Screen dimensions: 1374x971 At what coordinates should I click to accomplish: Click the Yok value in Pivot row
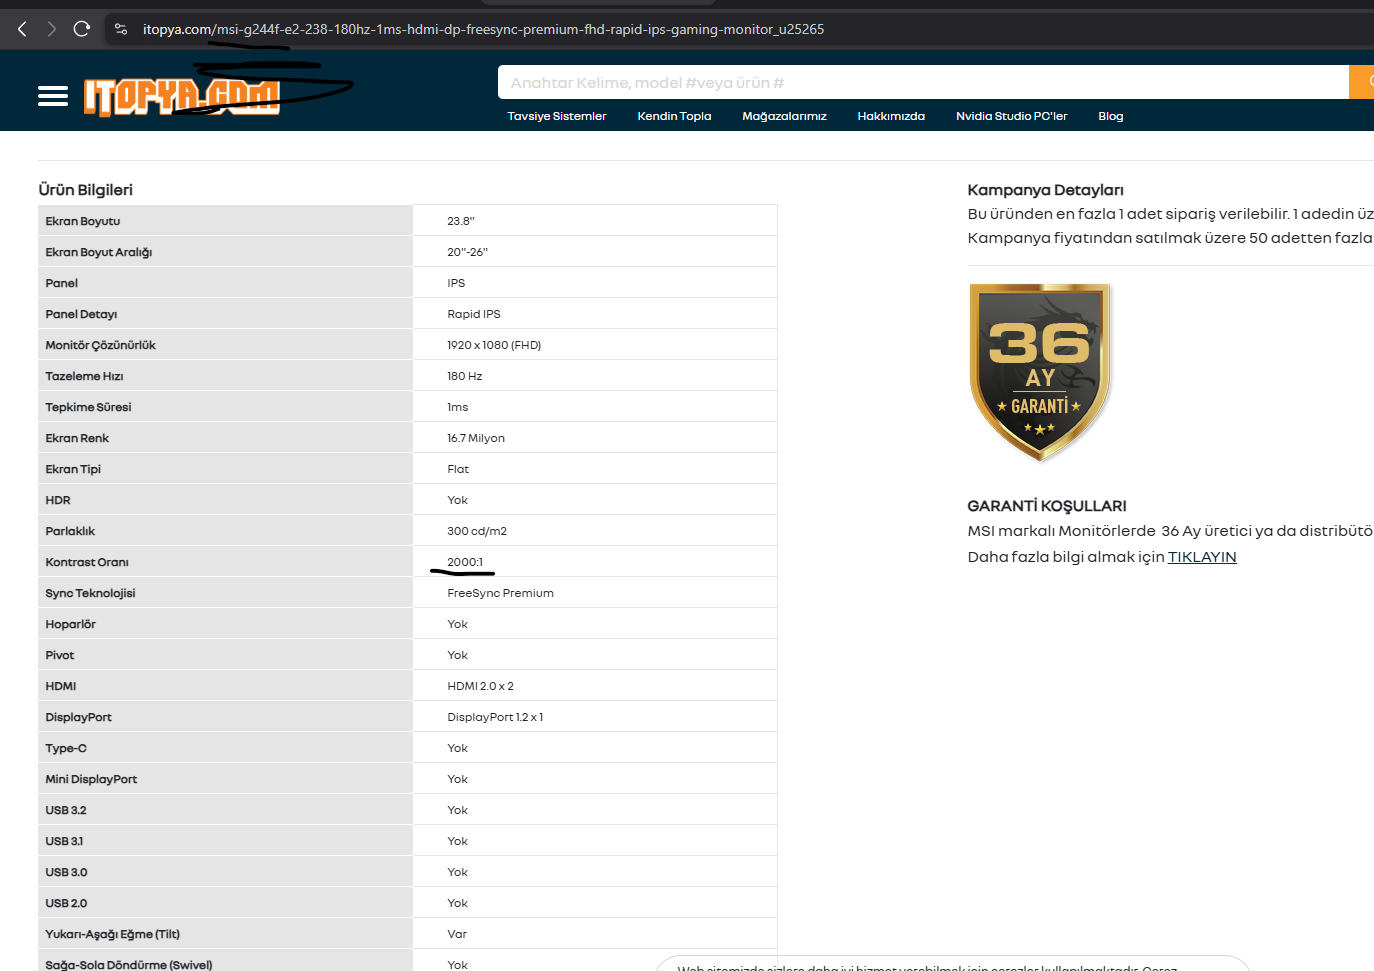pos(458,655)
